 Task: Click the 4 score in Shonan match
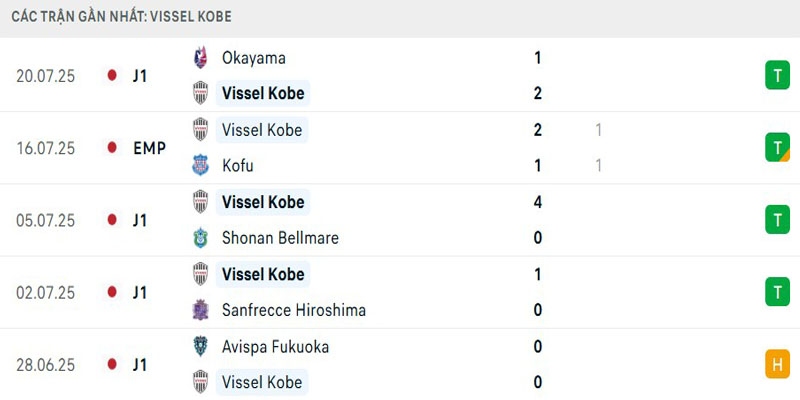(538, 202)
